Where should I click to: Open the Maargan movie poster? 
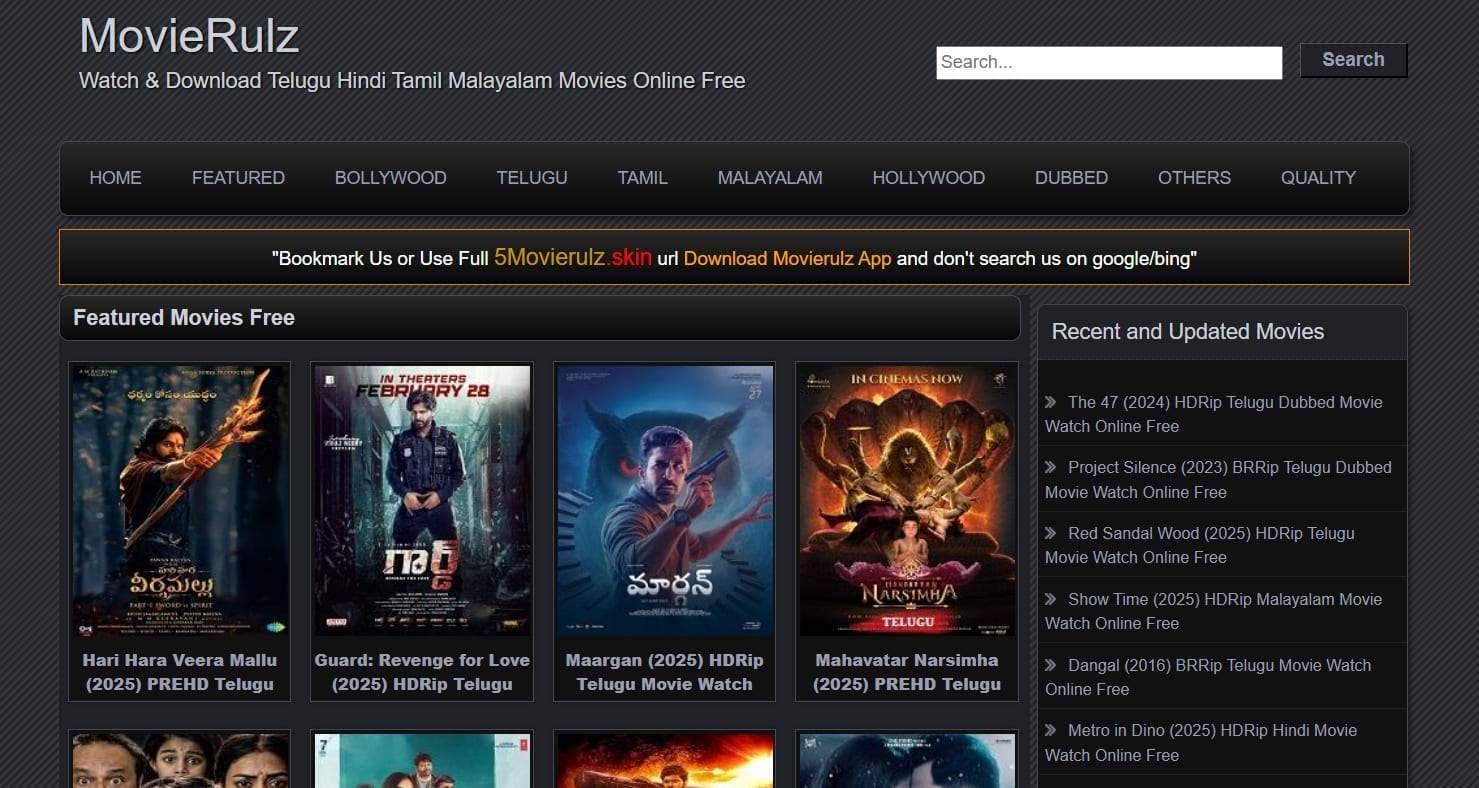(x=664, y=501)
